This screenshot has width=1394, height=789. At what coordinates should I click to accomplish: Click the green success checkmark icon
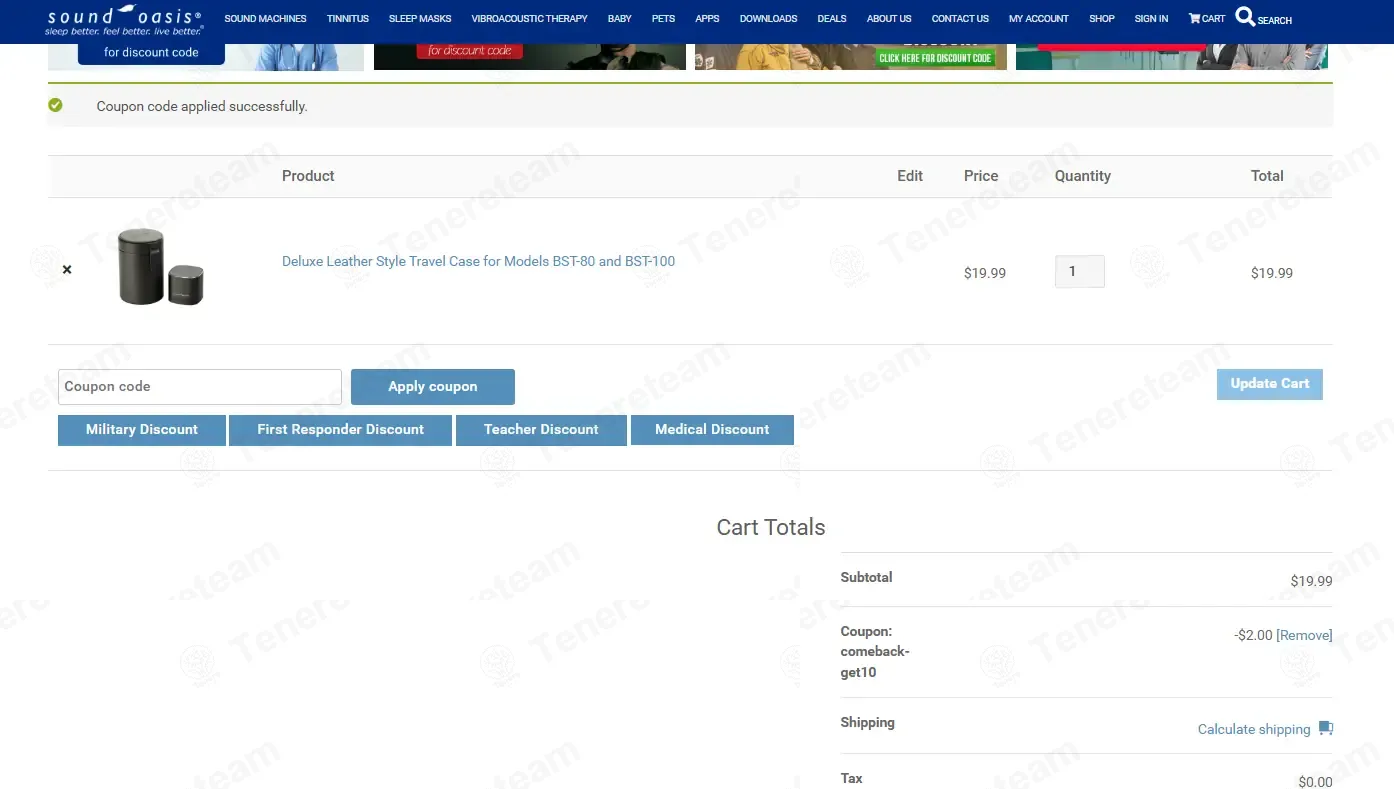click(x=55, y=105)
